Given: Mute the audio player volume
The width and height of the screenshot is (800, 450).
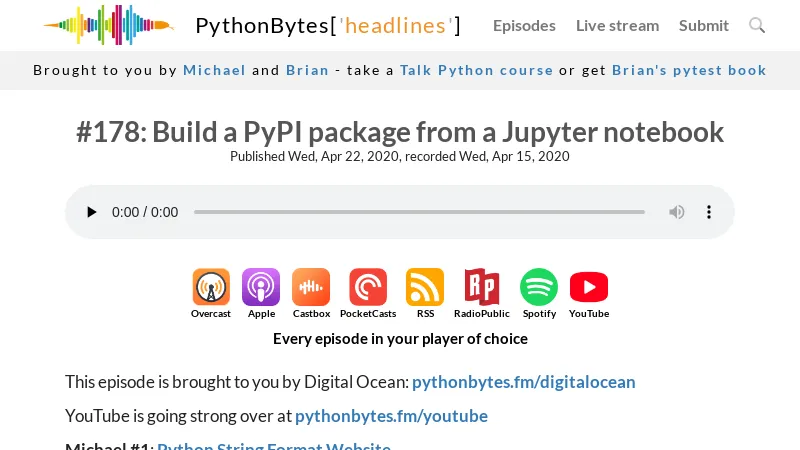Looking at the screenshot, I should pyautogui.click(x=677, y=212).
